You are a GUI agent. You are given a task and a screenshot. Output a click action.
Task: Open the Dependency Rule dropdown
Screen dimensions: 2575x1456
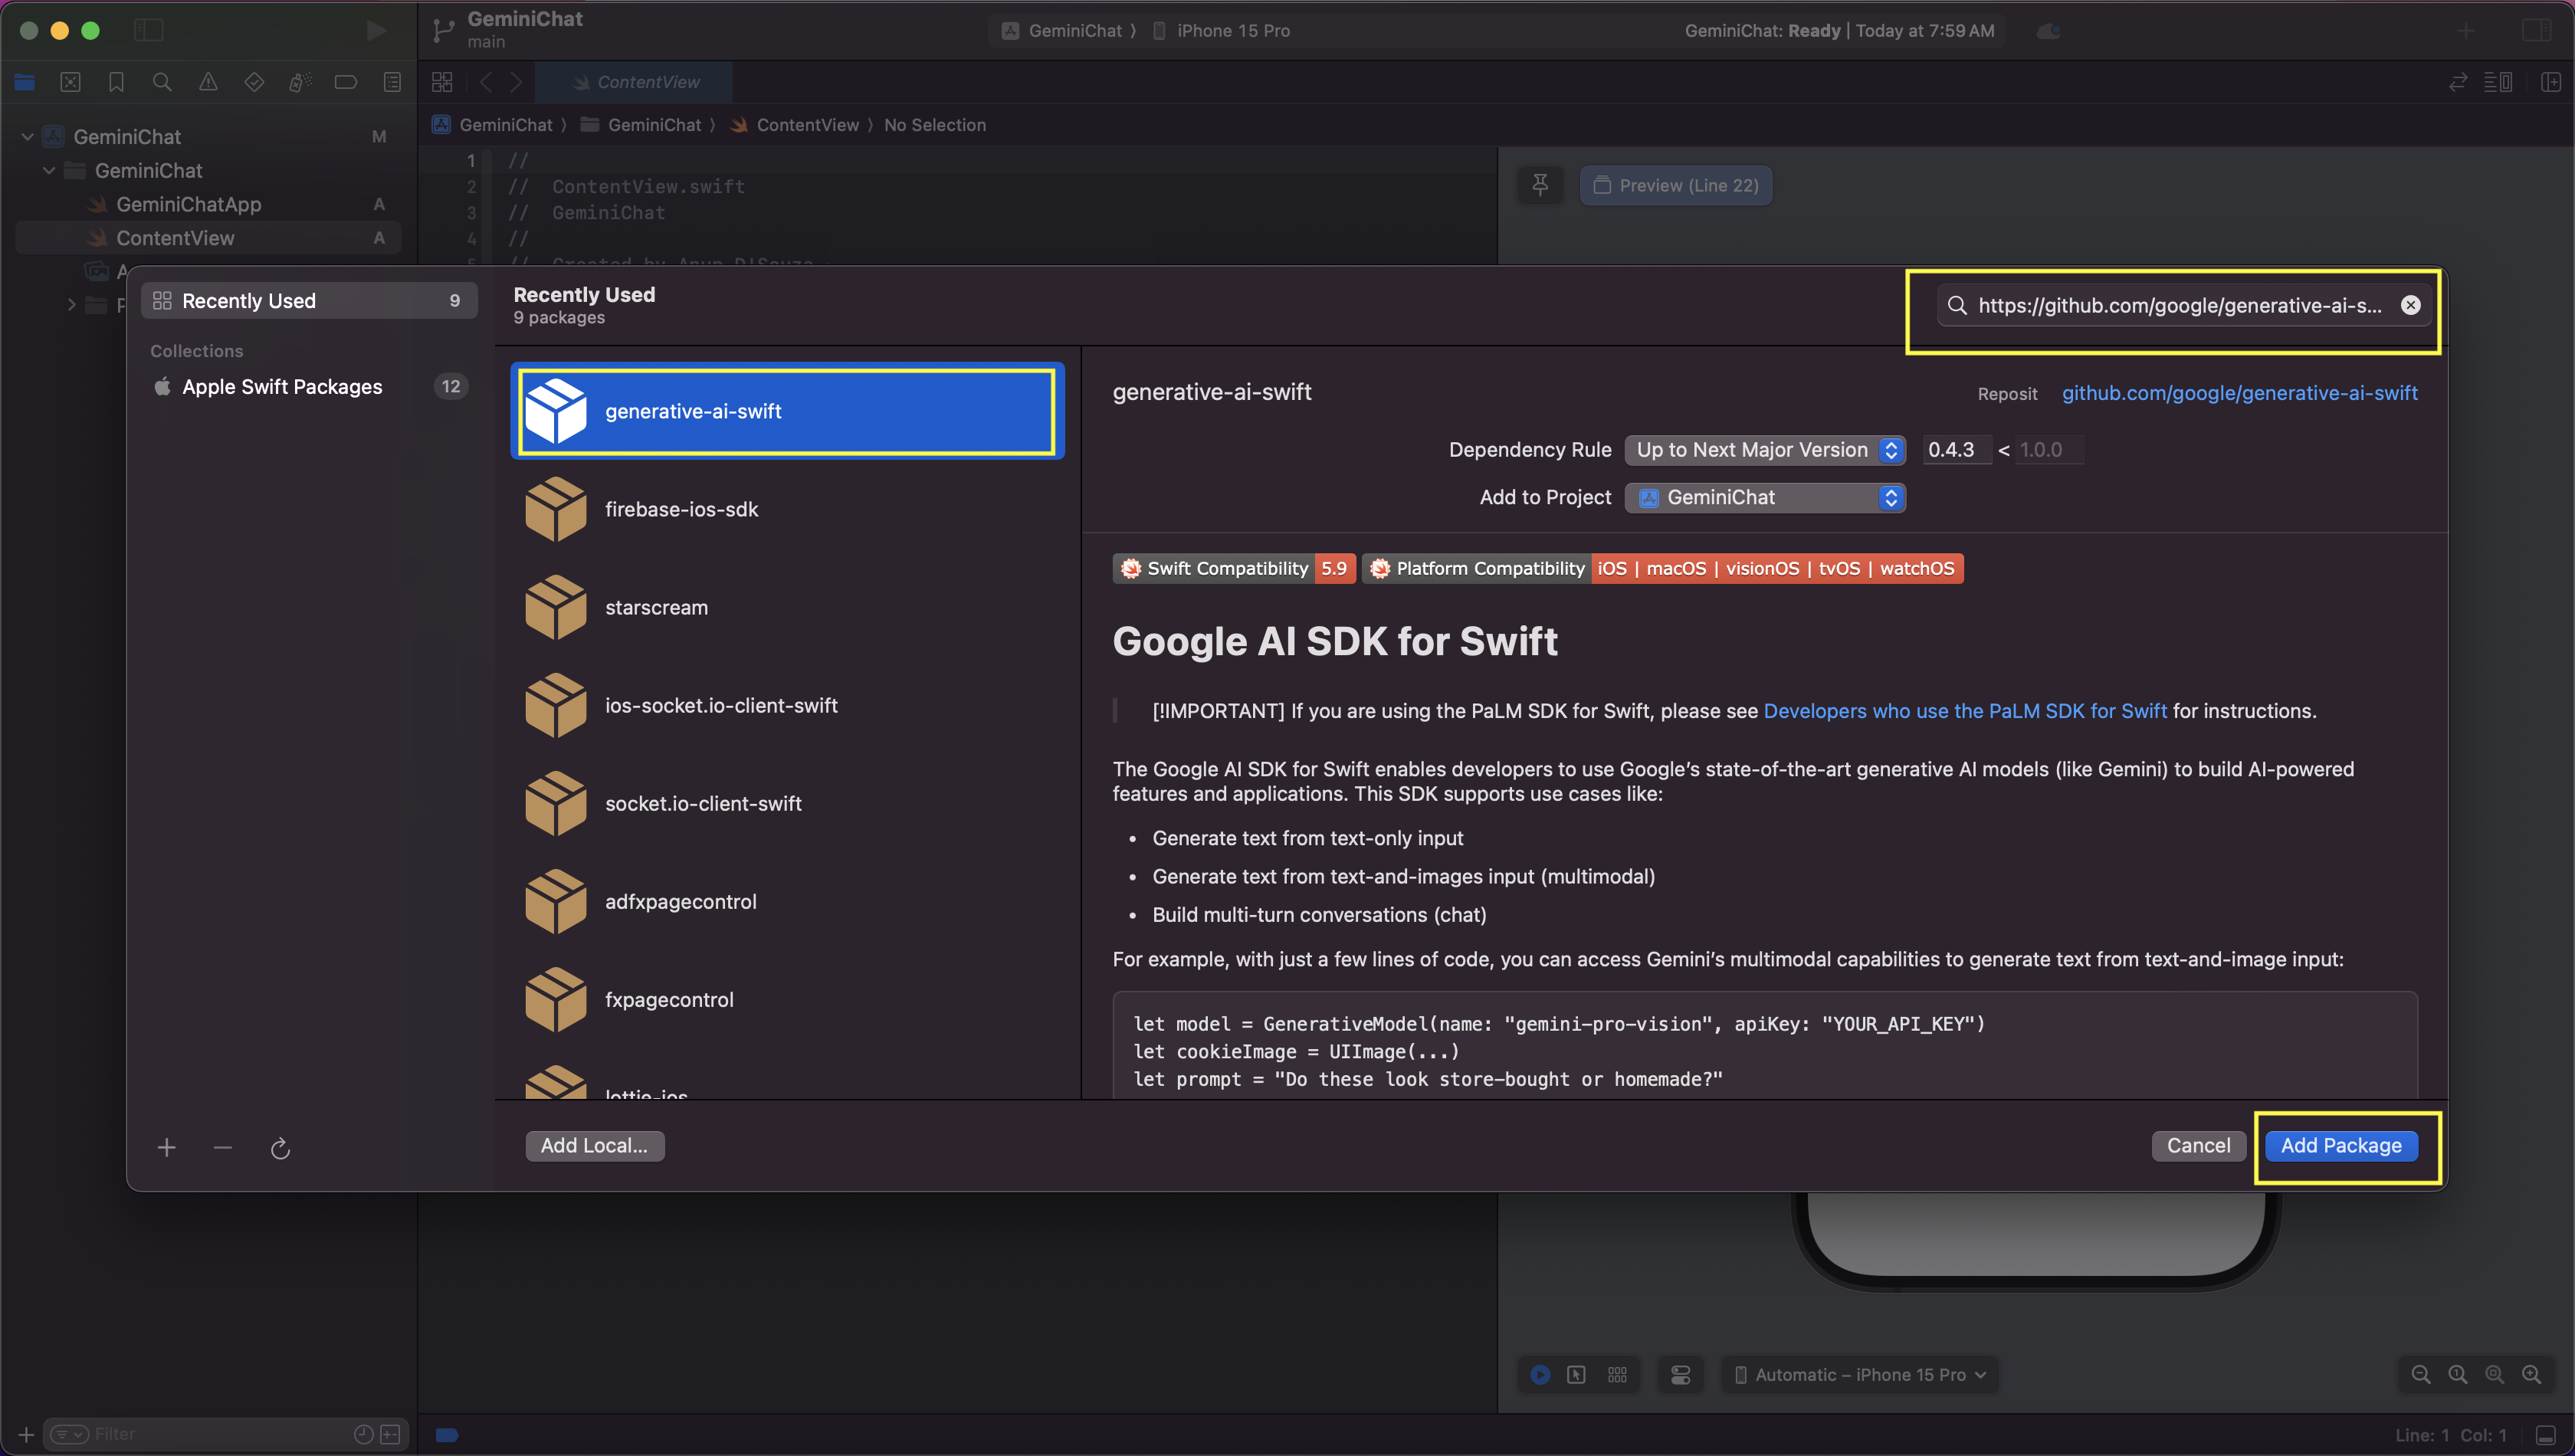[x=1764, y=450]
